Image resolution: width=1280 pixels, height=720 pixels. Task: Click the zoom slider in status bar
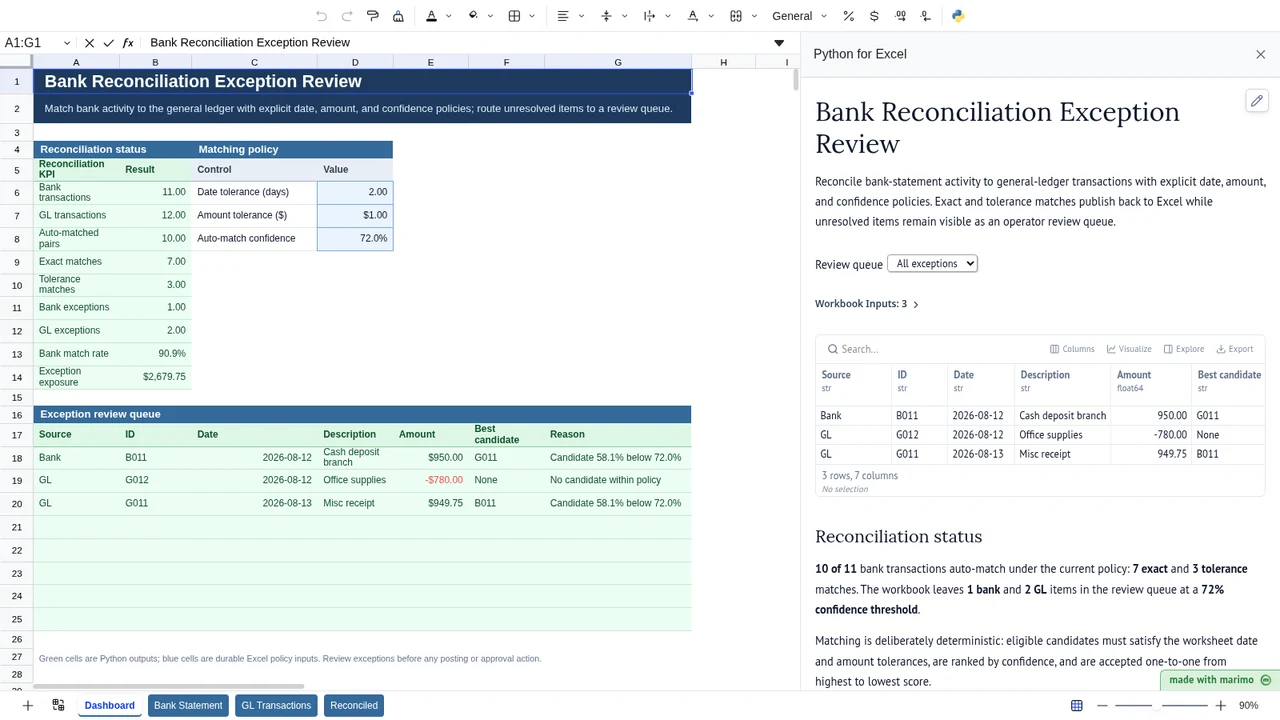click(x=1162, y=705)
